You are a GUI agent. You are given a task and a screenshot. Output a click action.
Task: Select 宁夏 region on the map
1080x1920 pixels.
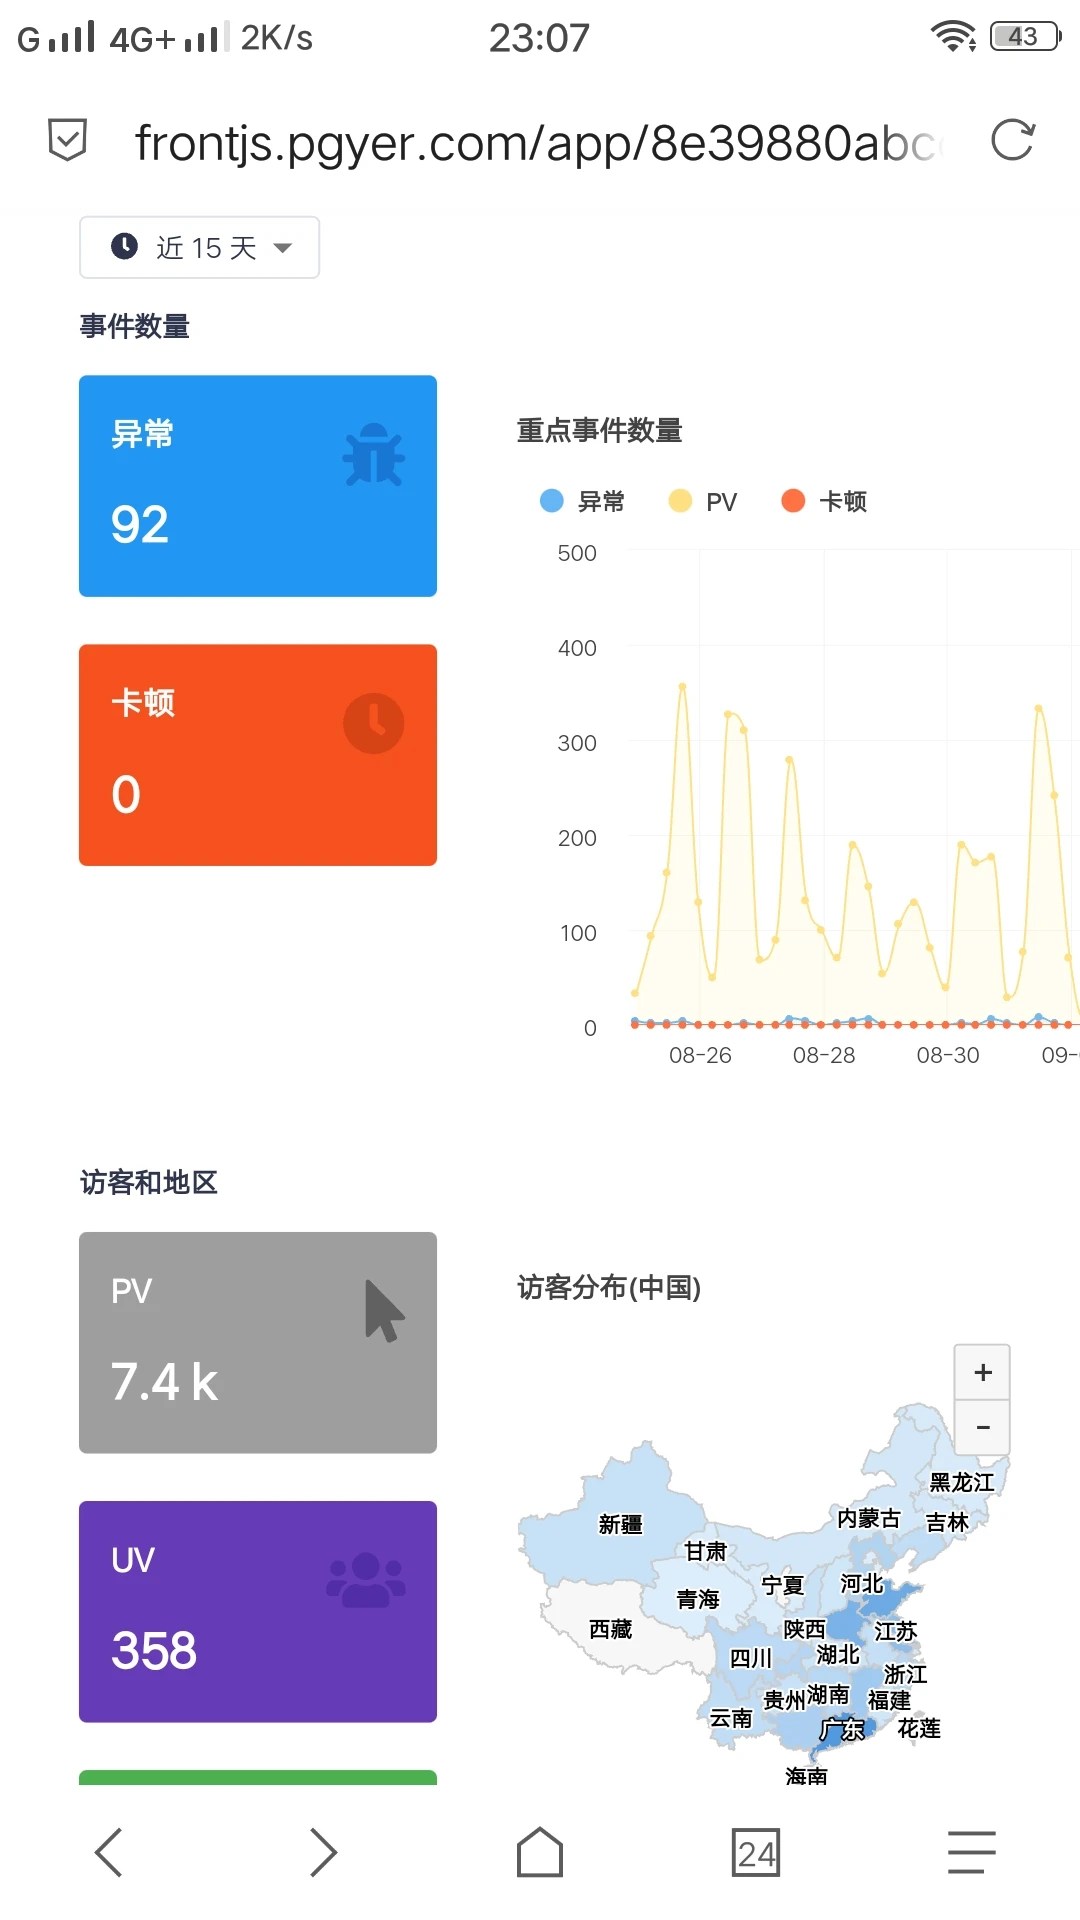(x=782, y=1585)
